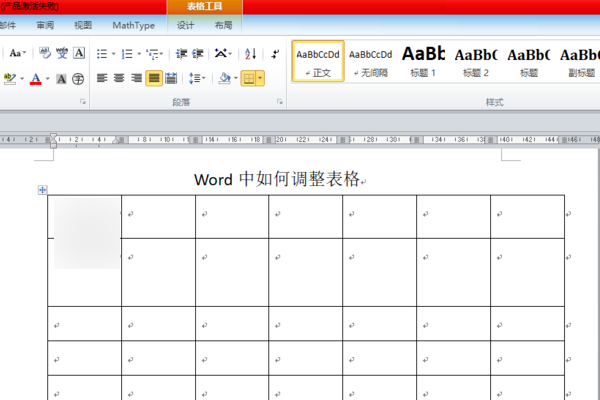This screenshot has width=600, height=400.
Task: Click the Numbering list icon
Action: 127,54
